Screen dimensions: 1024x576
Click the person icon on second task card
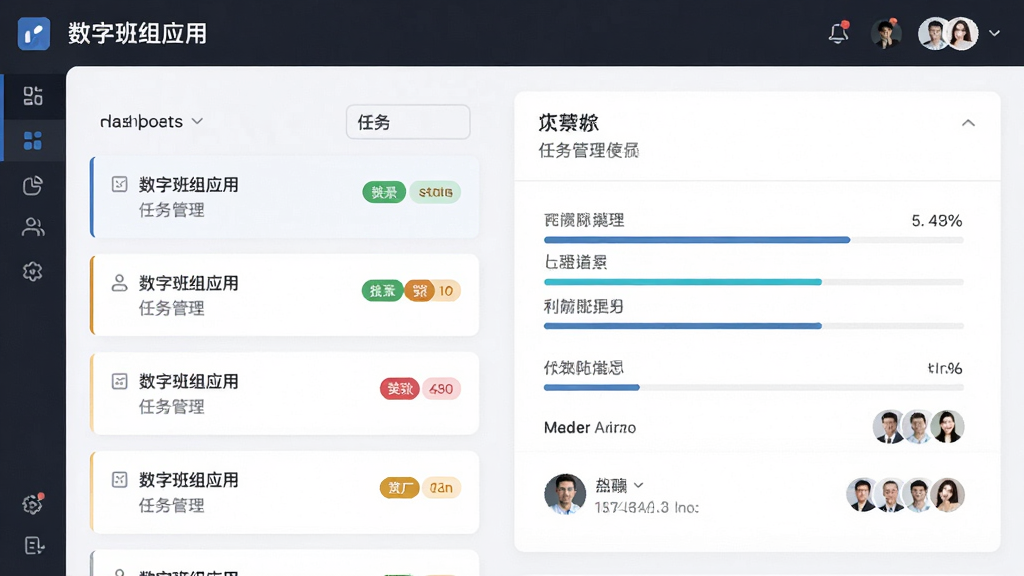pos(120,283)
